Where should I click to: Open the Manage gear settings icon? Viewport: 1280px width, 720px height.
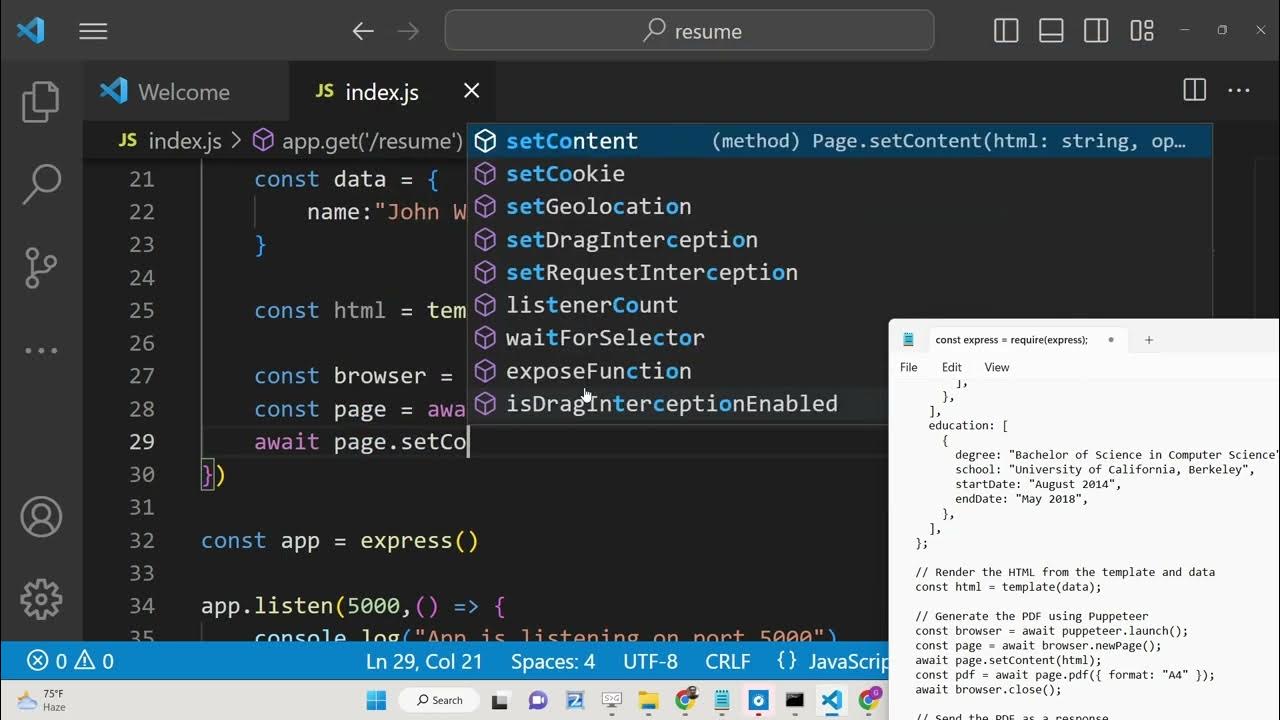(x=41, y=599)
